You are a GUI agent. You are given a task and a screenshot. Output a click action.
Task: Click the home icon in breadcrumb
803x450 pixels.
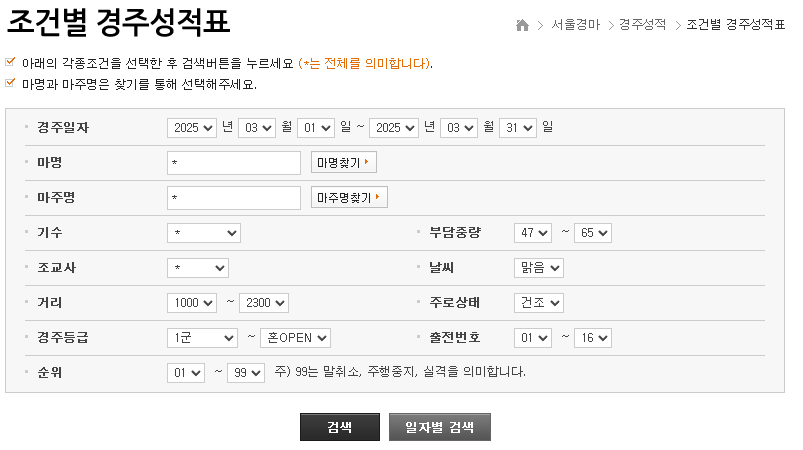[522, 25]
